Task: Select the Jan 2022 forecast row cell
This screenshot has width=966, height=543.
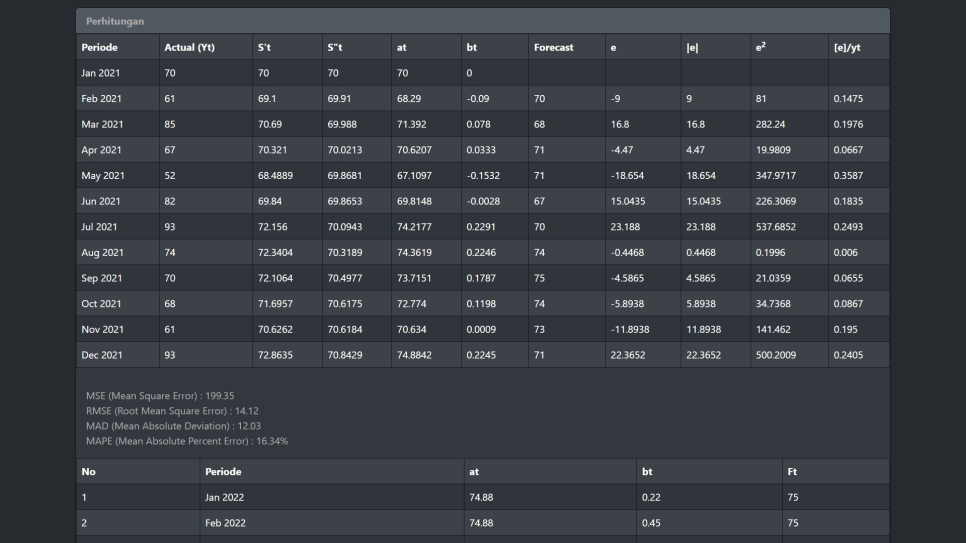Action: [x=224, y=497]
